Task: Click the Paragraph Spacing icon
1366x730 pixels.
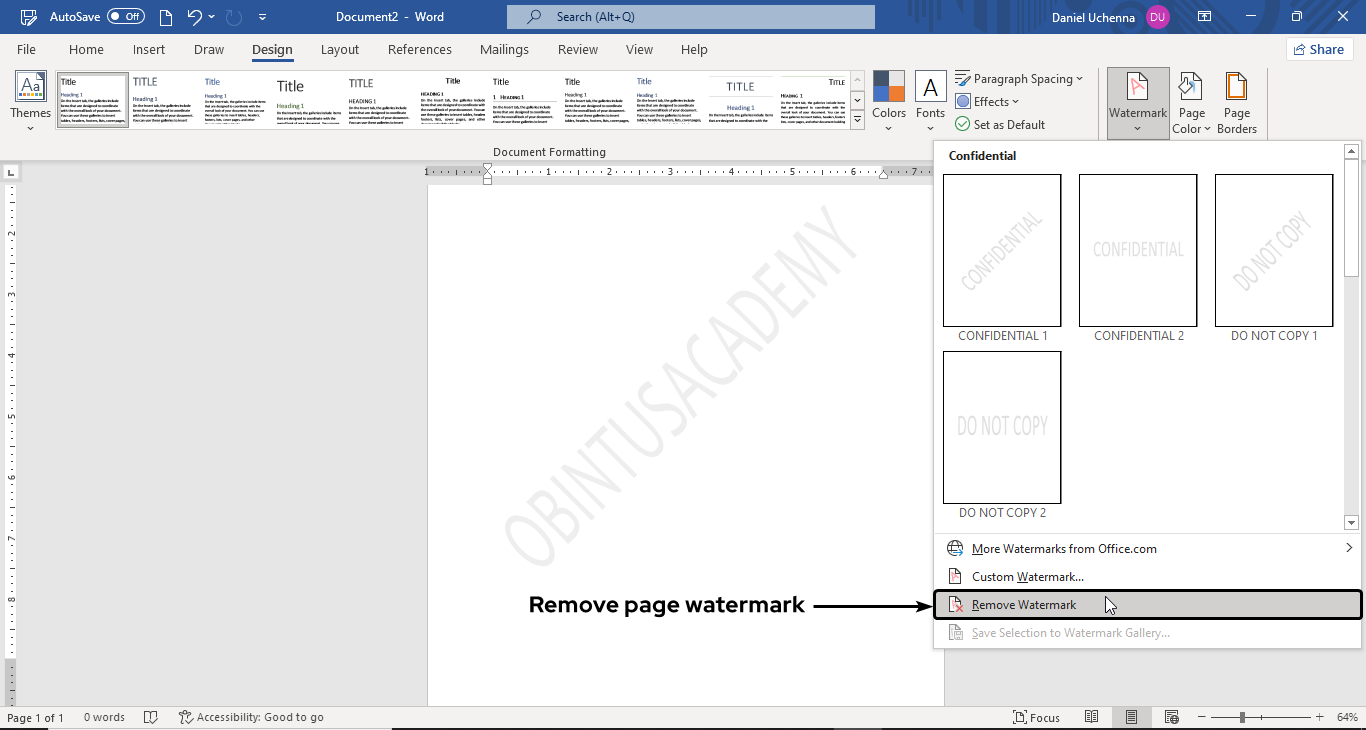Action: pos(964,78)
